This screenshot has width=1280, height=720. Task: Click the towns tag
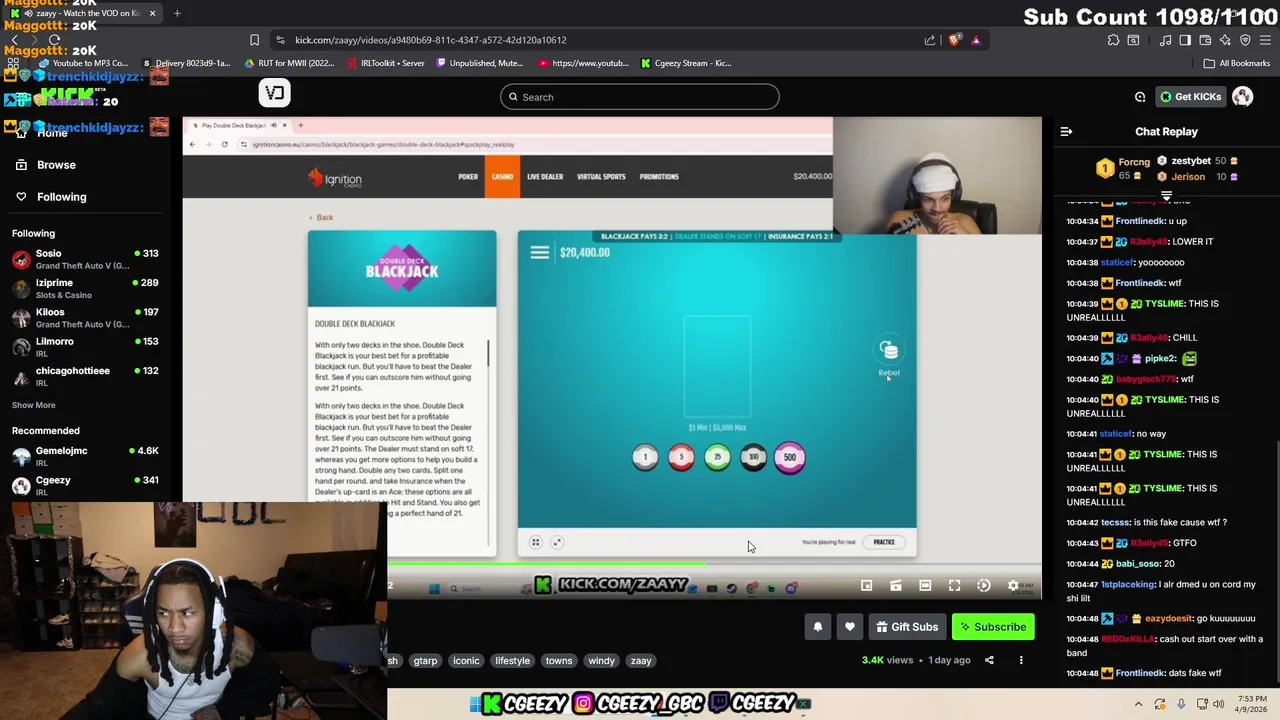click(558, 661)
